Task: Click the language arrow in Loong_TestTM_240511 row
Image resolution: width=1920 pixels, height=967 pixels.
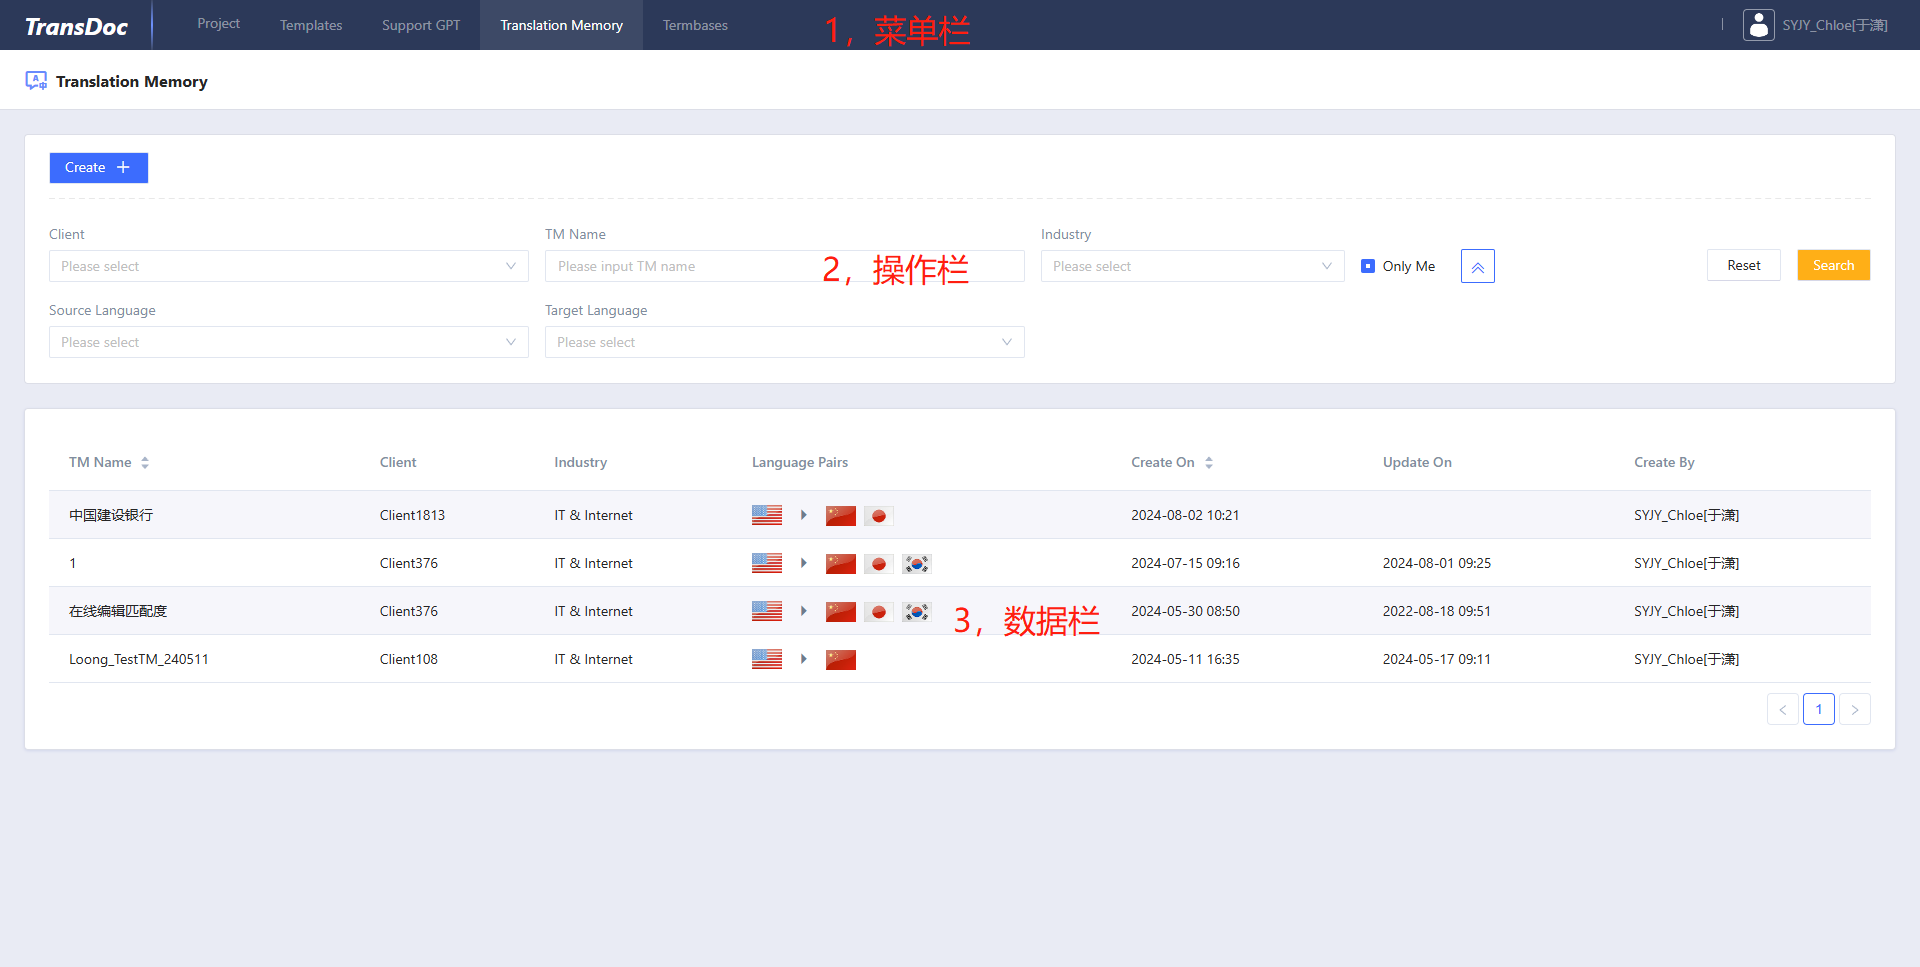Action: pos(803,659)
